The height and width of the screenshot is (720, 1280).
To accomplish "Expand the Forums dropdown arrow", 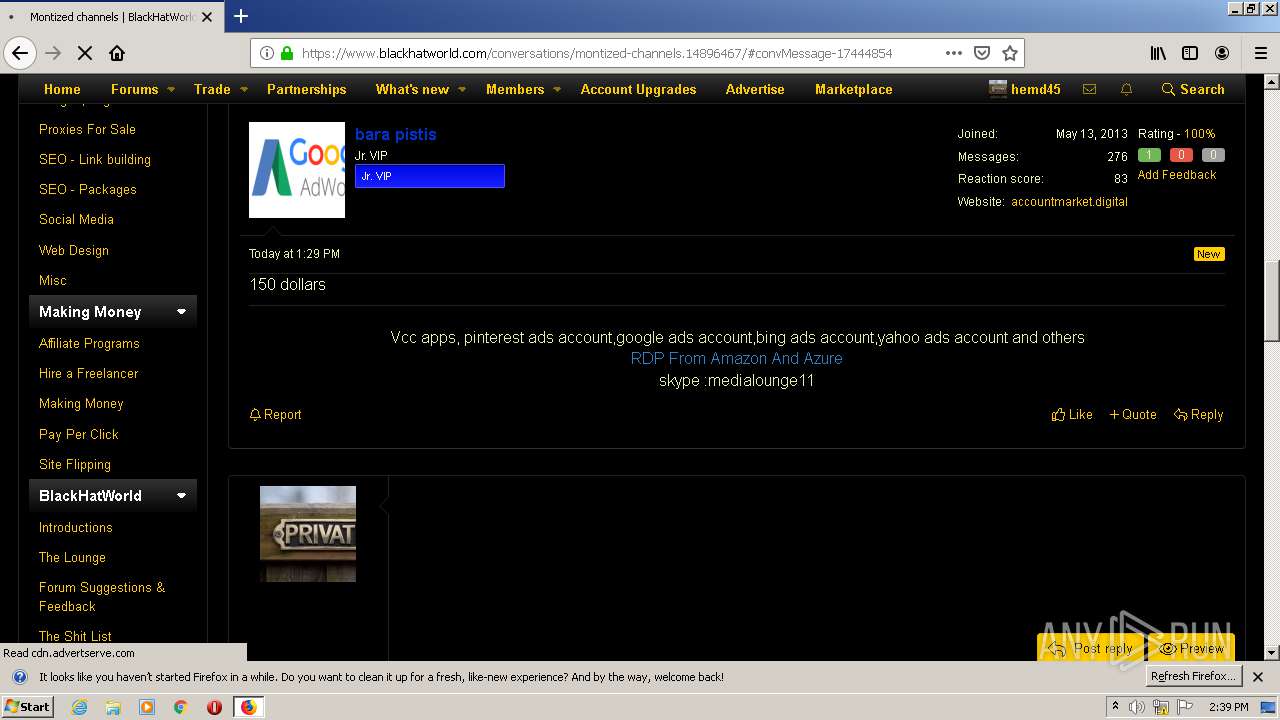I will (170, 89).
